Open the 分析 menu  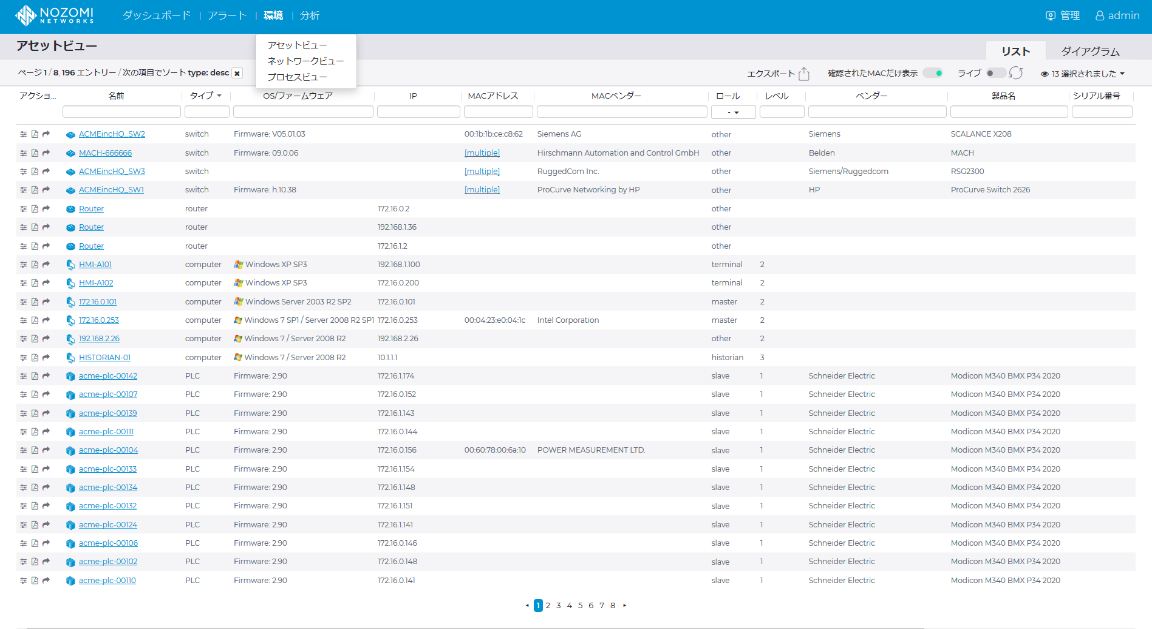pos(310,15)
